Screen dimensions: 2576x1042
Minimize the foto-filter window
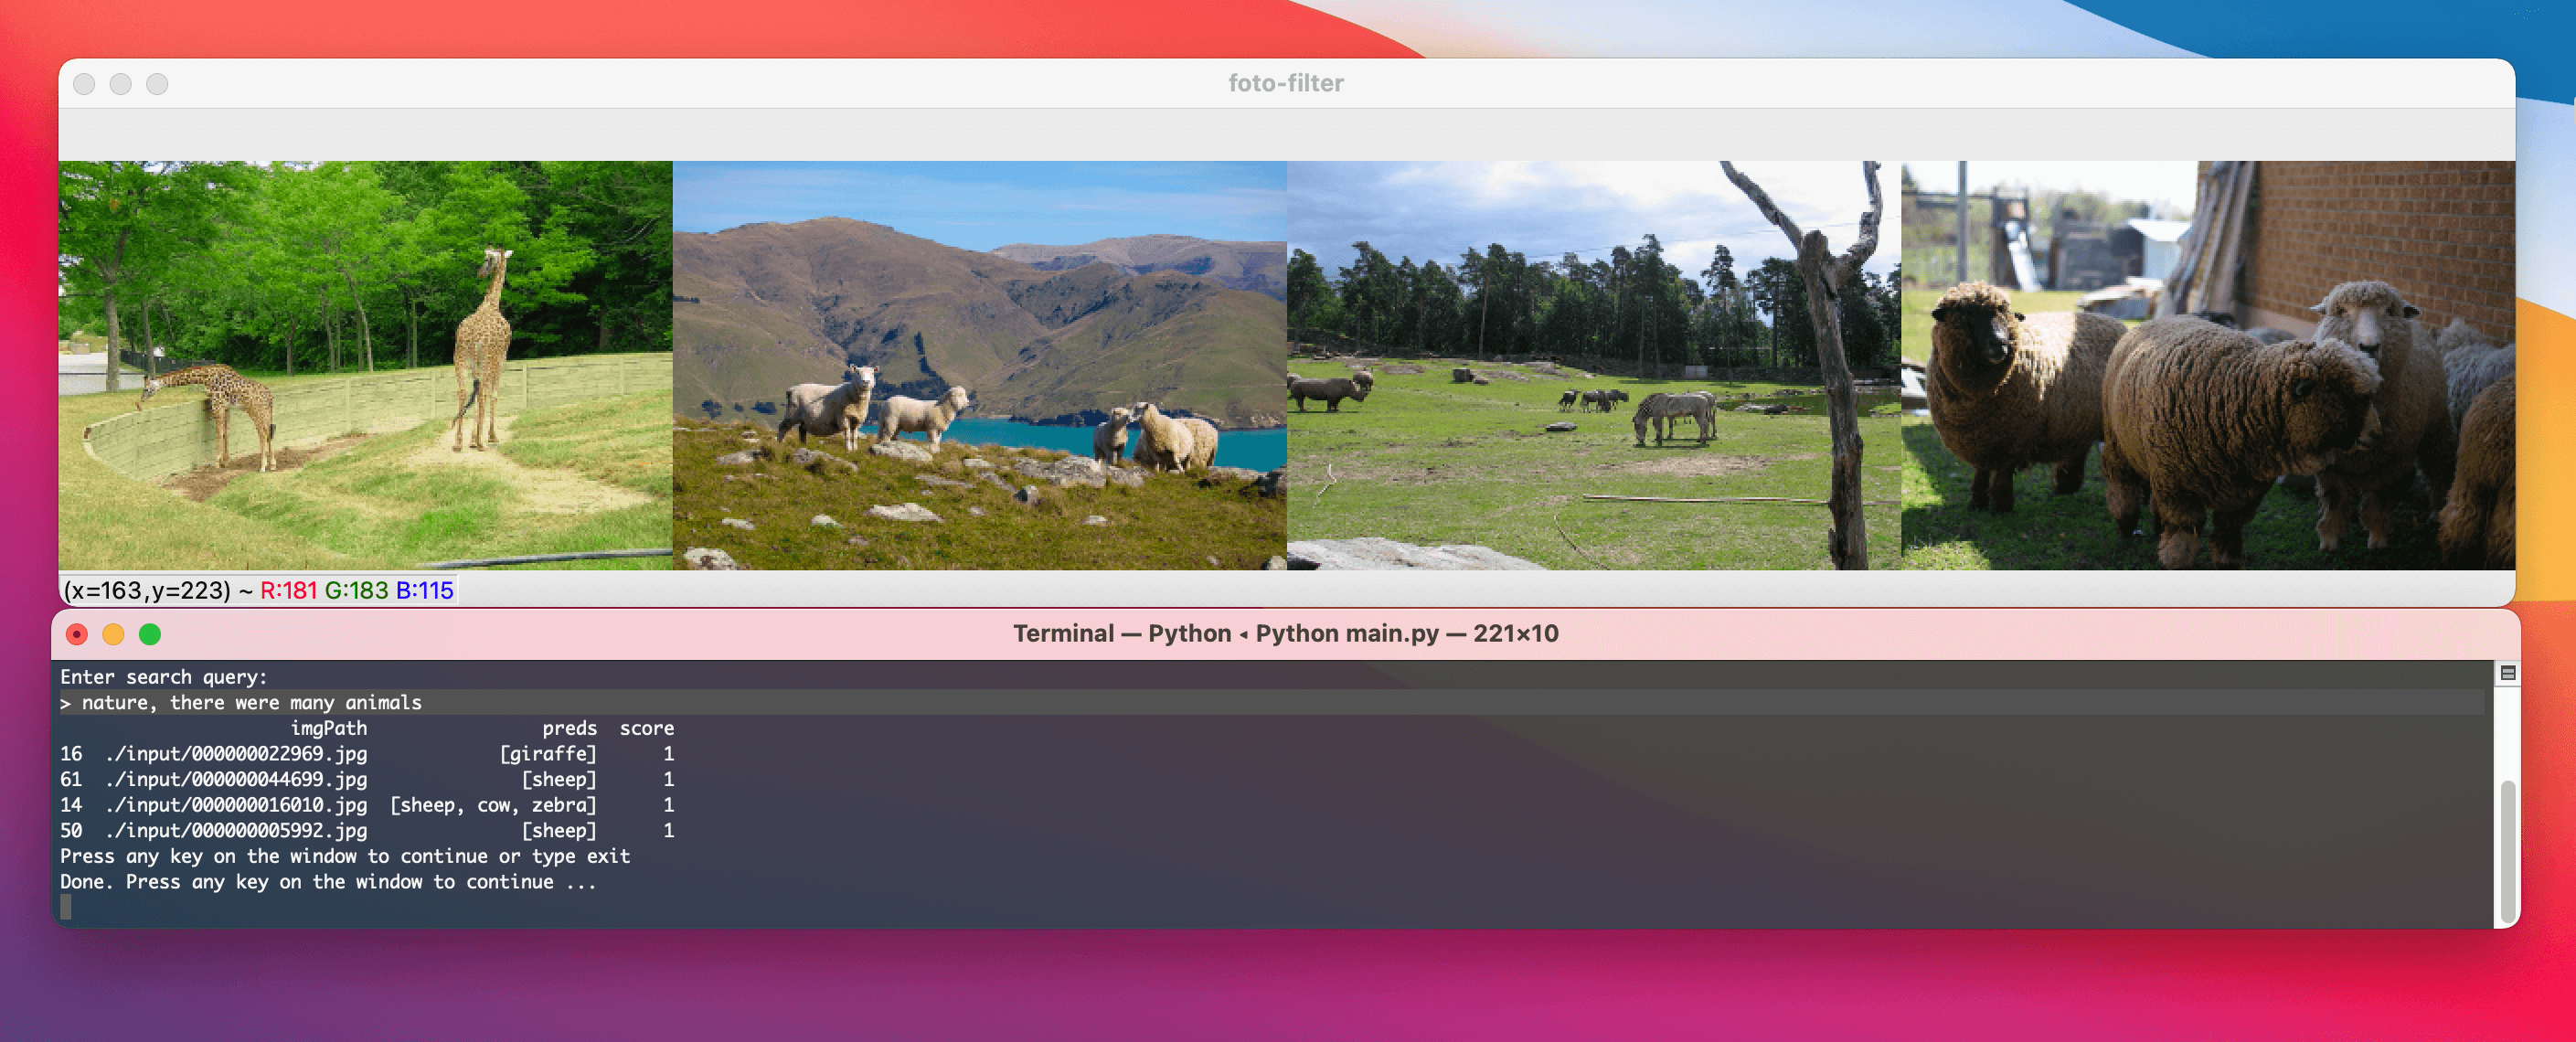tap(121, 84)
